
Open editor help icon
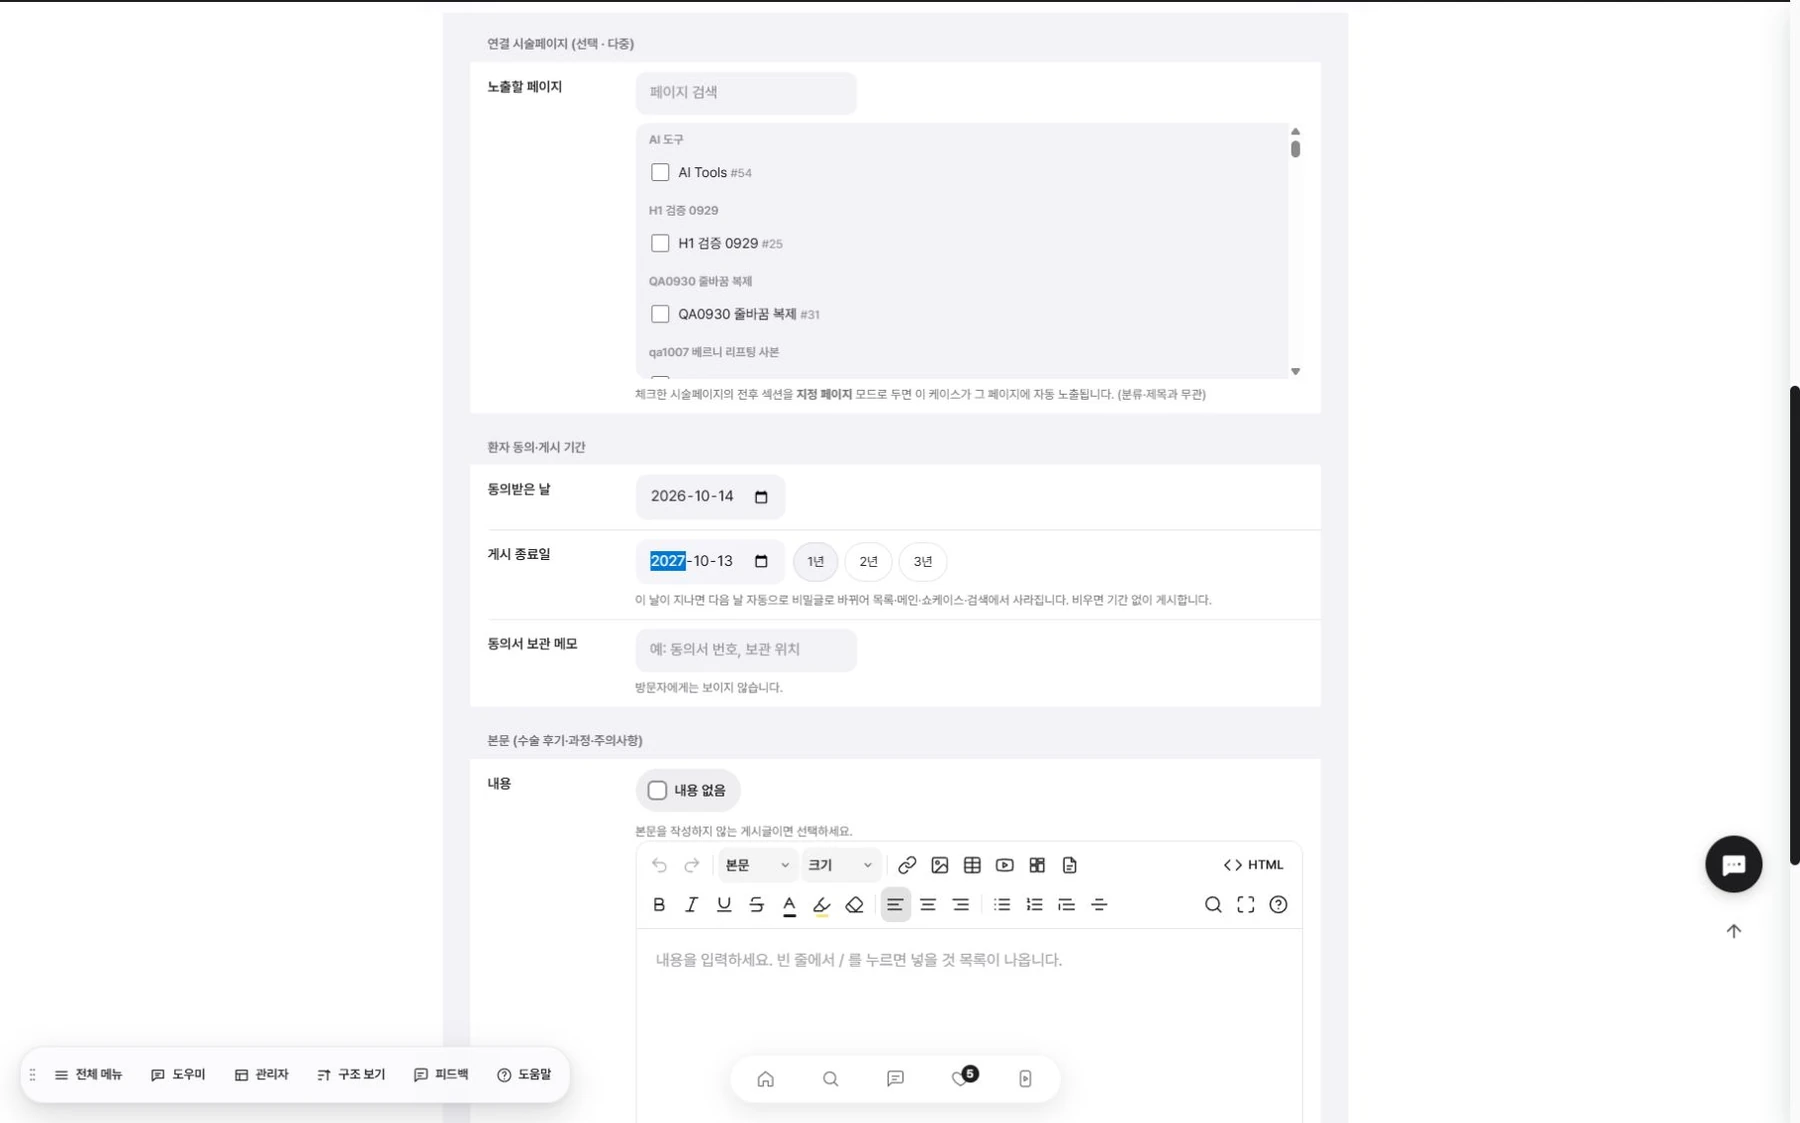pyautogui.click(x=1278, y=904)
